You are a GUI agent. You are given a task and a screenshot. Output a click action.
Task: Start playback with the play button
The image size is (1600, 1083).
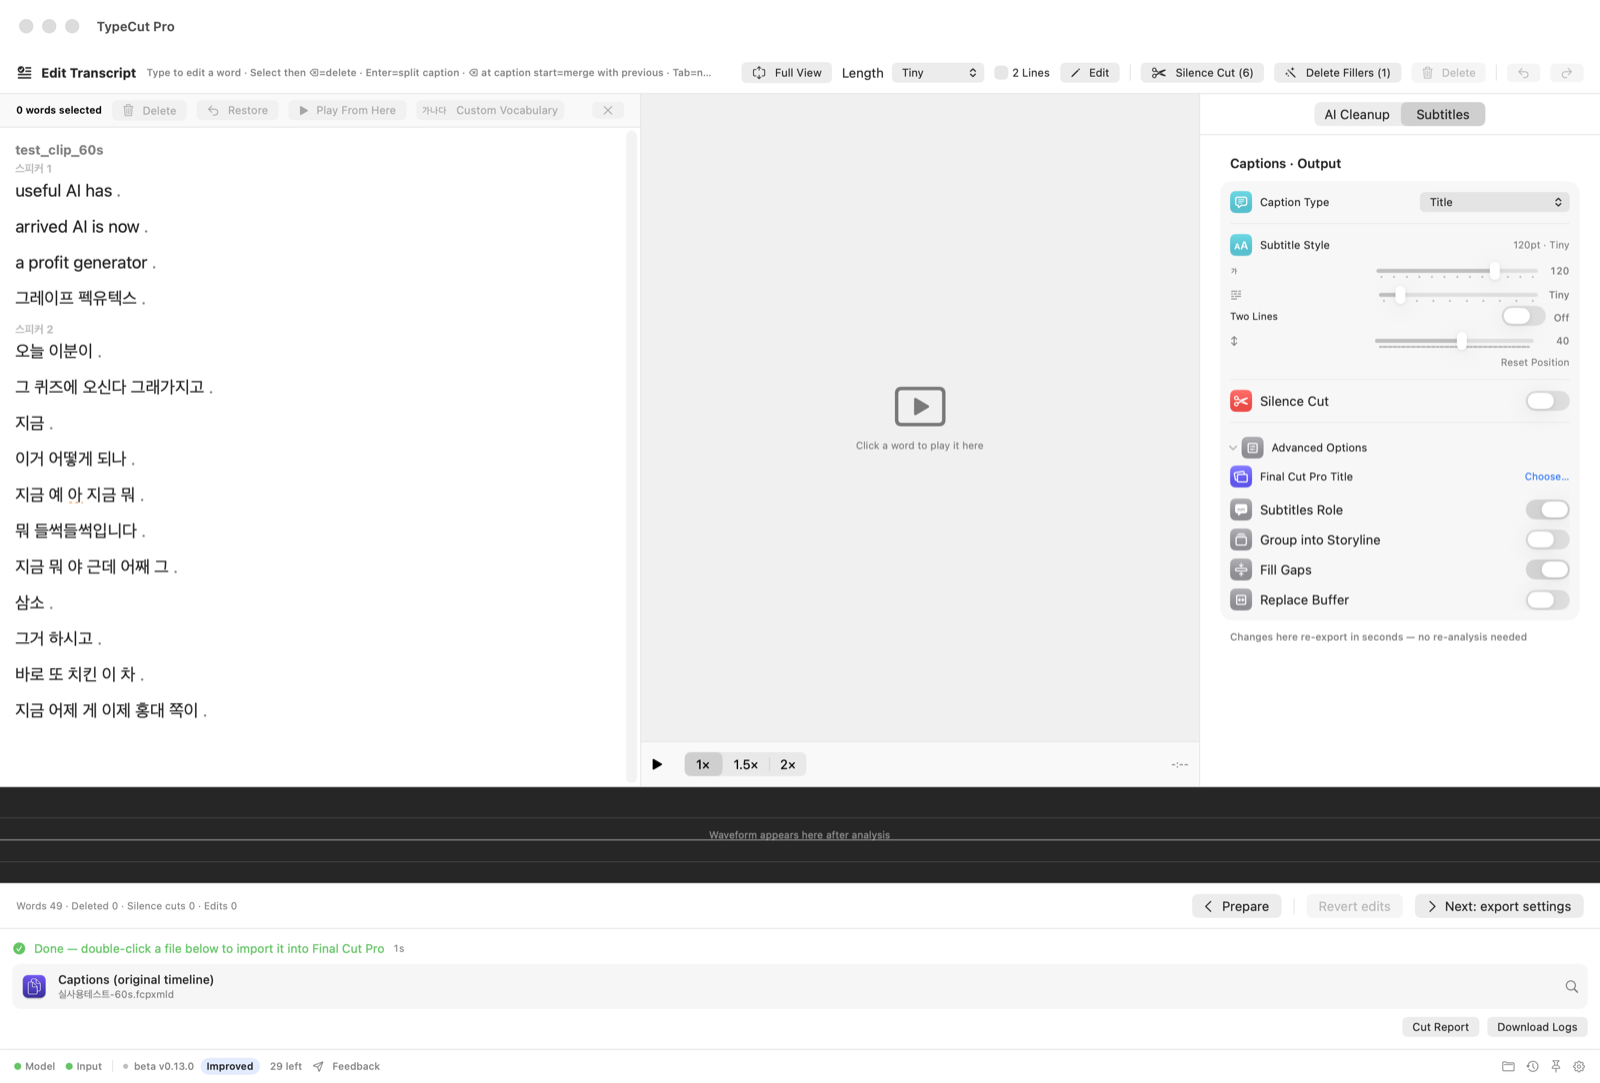[x=657, y=764]
